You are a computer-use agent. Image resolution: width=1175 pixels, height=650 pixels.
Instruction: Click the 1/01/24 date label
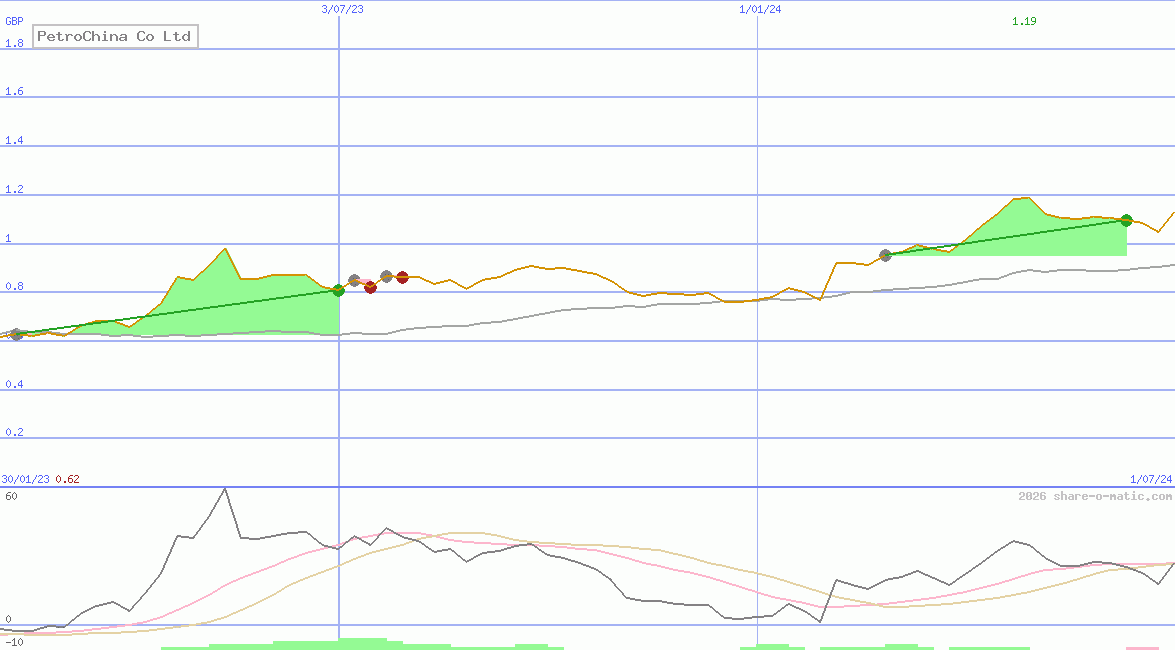[758, 9]
